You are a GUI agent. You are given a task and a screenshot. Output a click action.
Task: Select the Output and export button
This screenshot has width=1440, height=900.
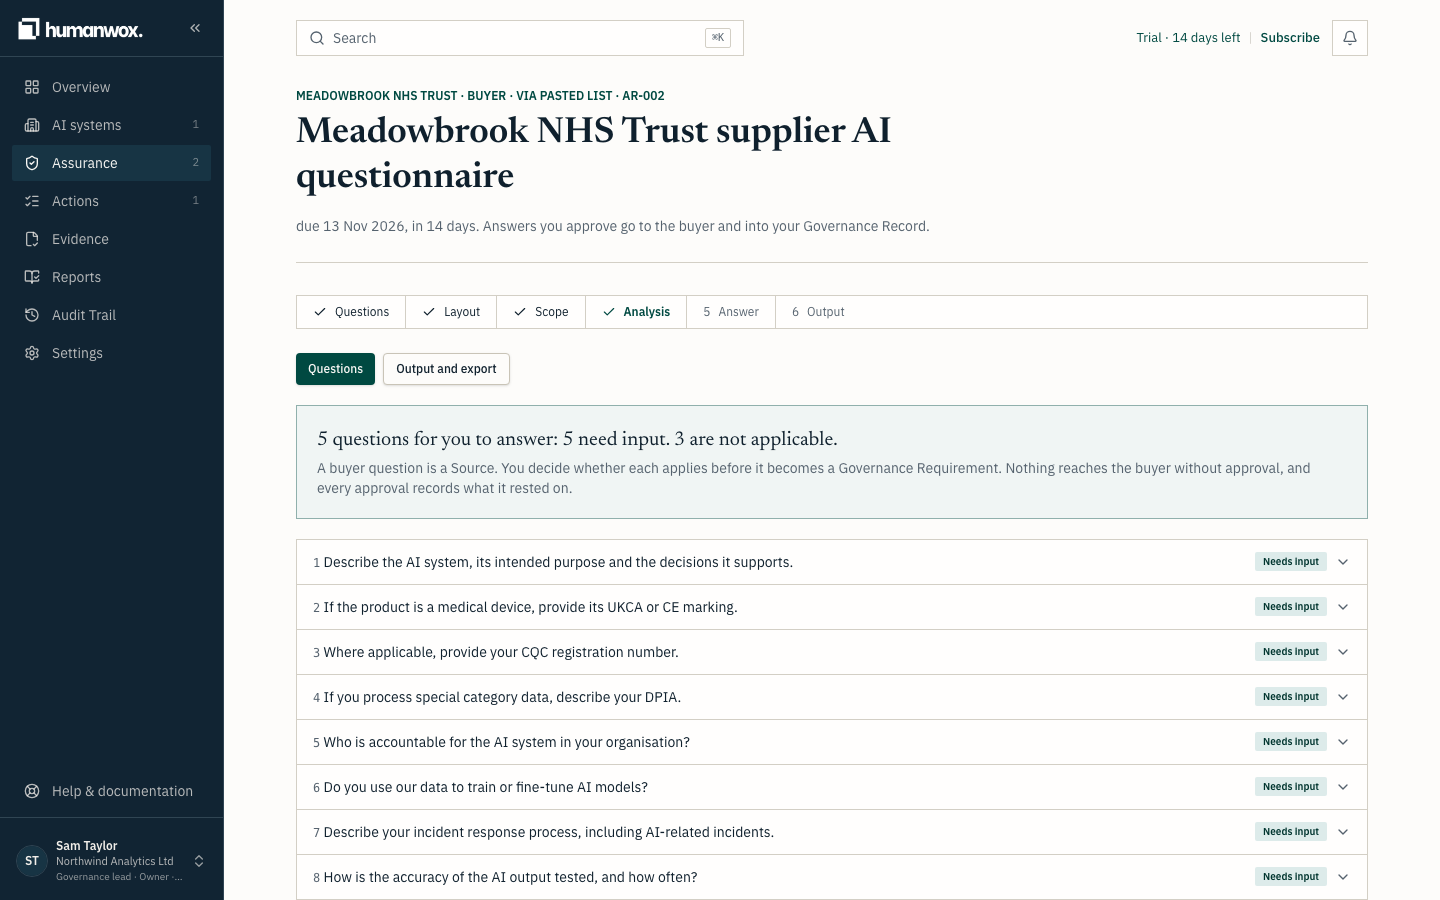click(446, 369)
